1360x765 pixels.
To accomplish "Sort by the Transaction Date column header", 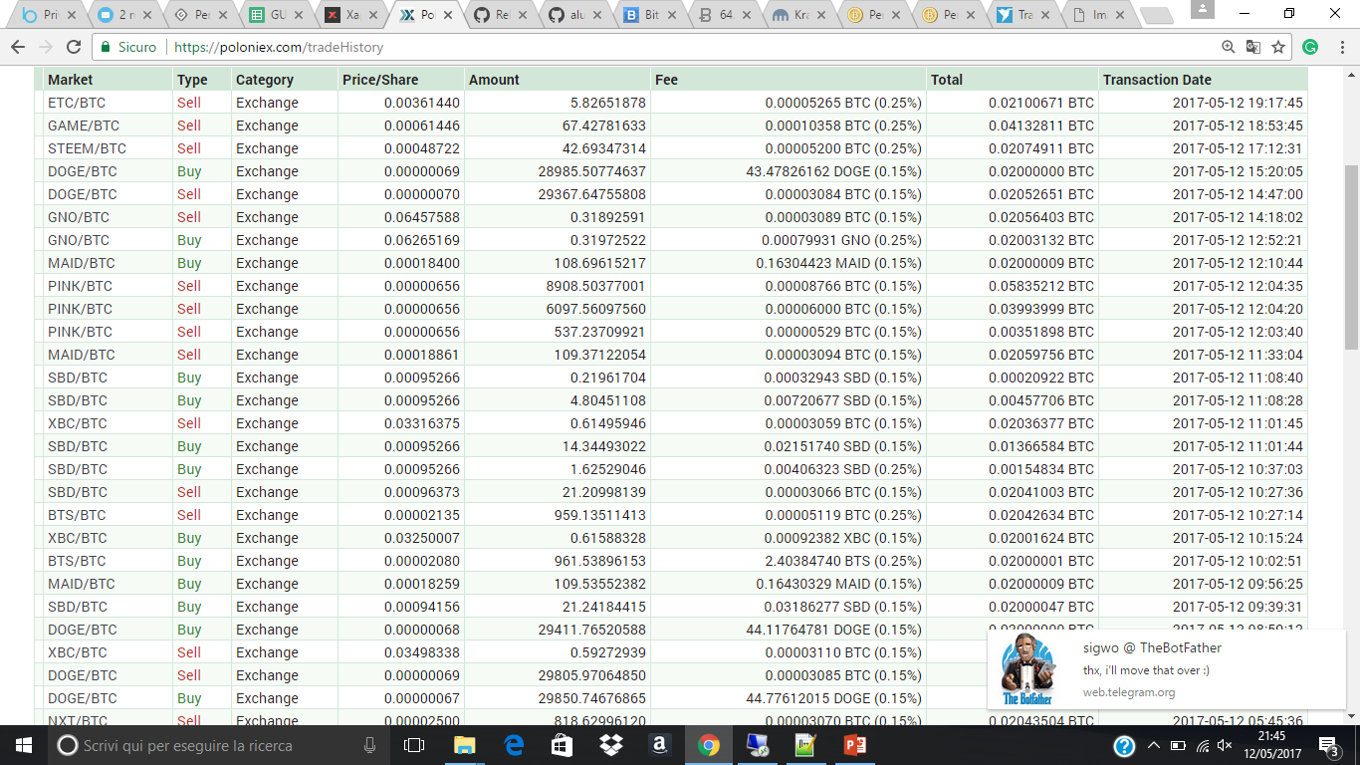I will [1203, 80].
